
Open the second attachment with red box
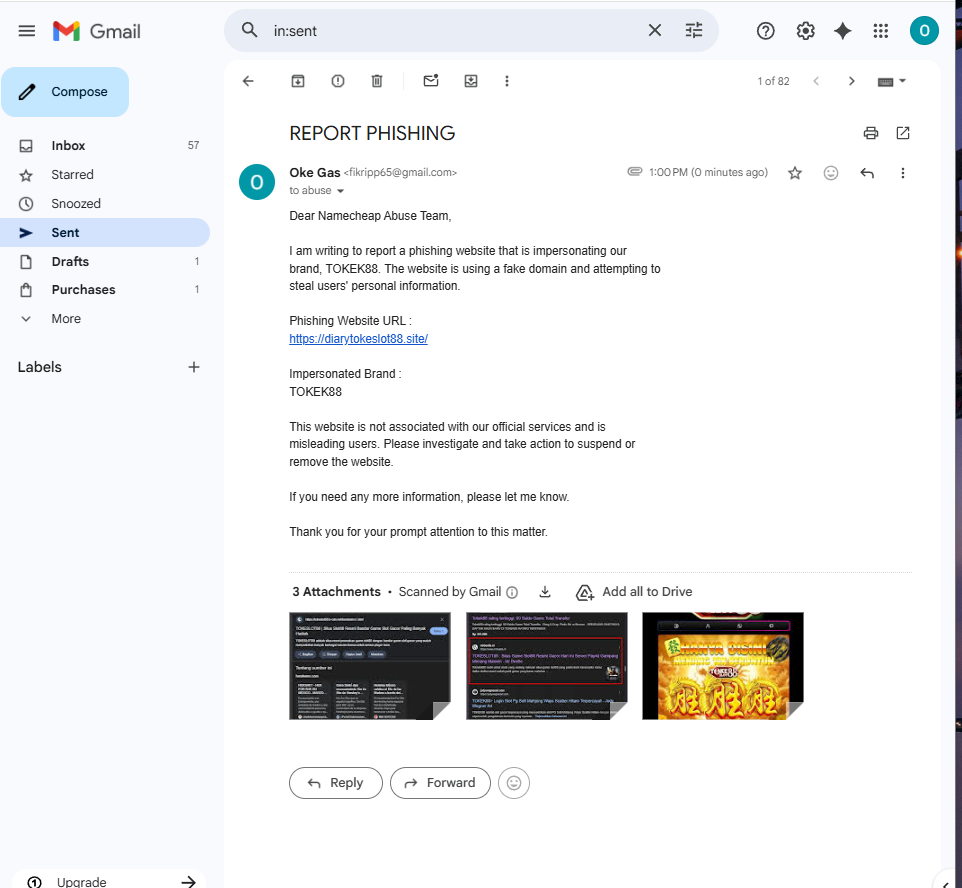coord(546,666)
